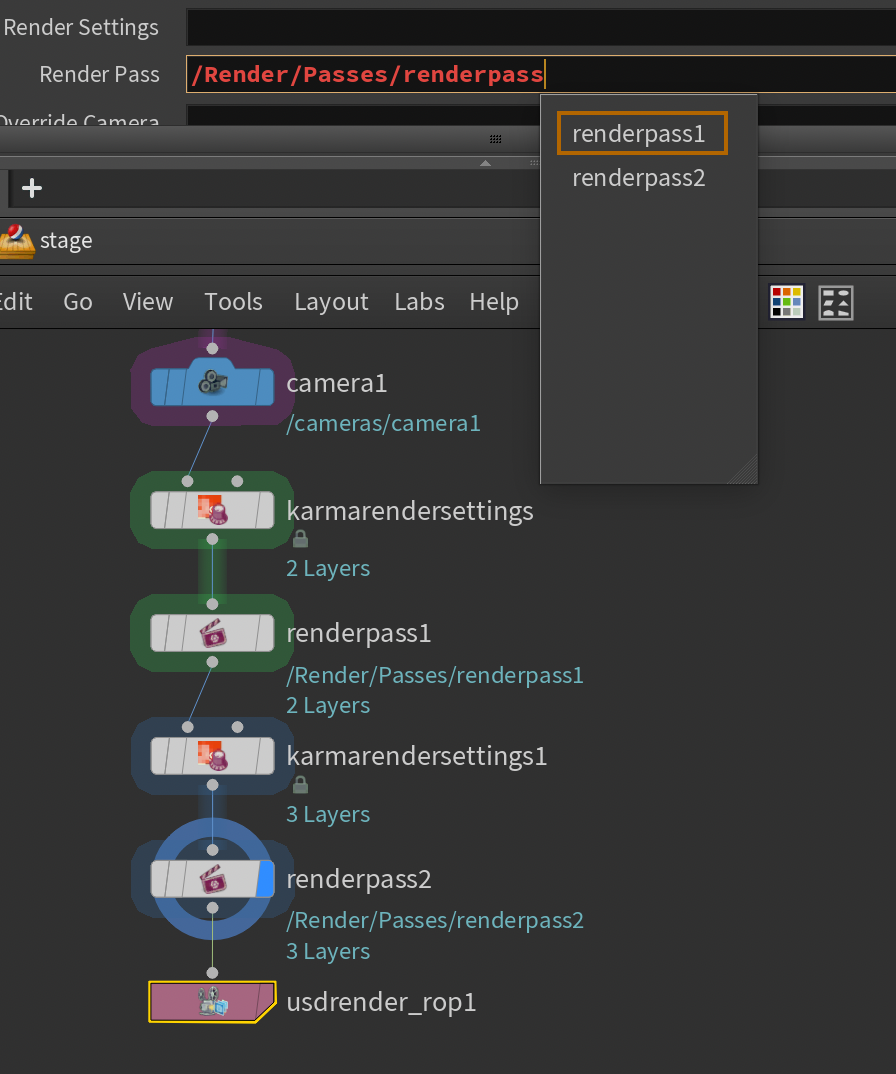Click the pane splitter collapse arrow
Screen dimensions: 896x1074
(x=485, y=163)
